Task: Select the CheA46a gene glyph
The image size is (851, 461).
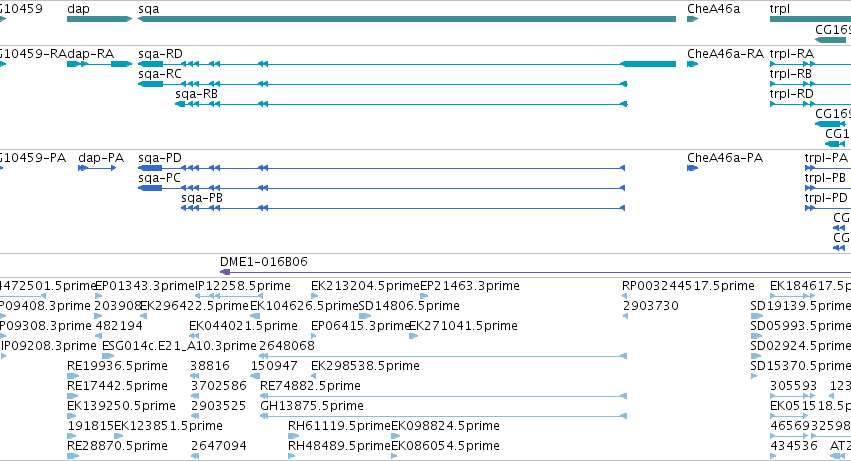Action: [693, 19]
